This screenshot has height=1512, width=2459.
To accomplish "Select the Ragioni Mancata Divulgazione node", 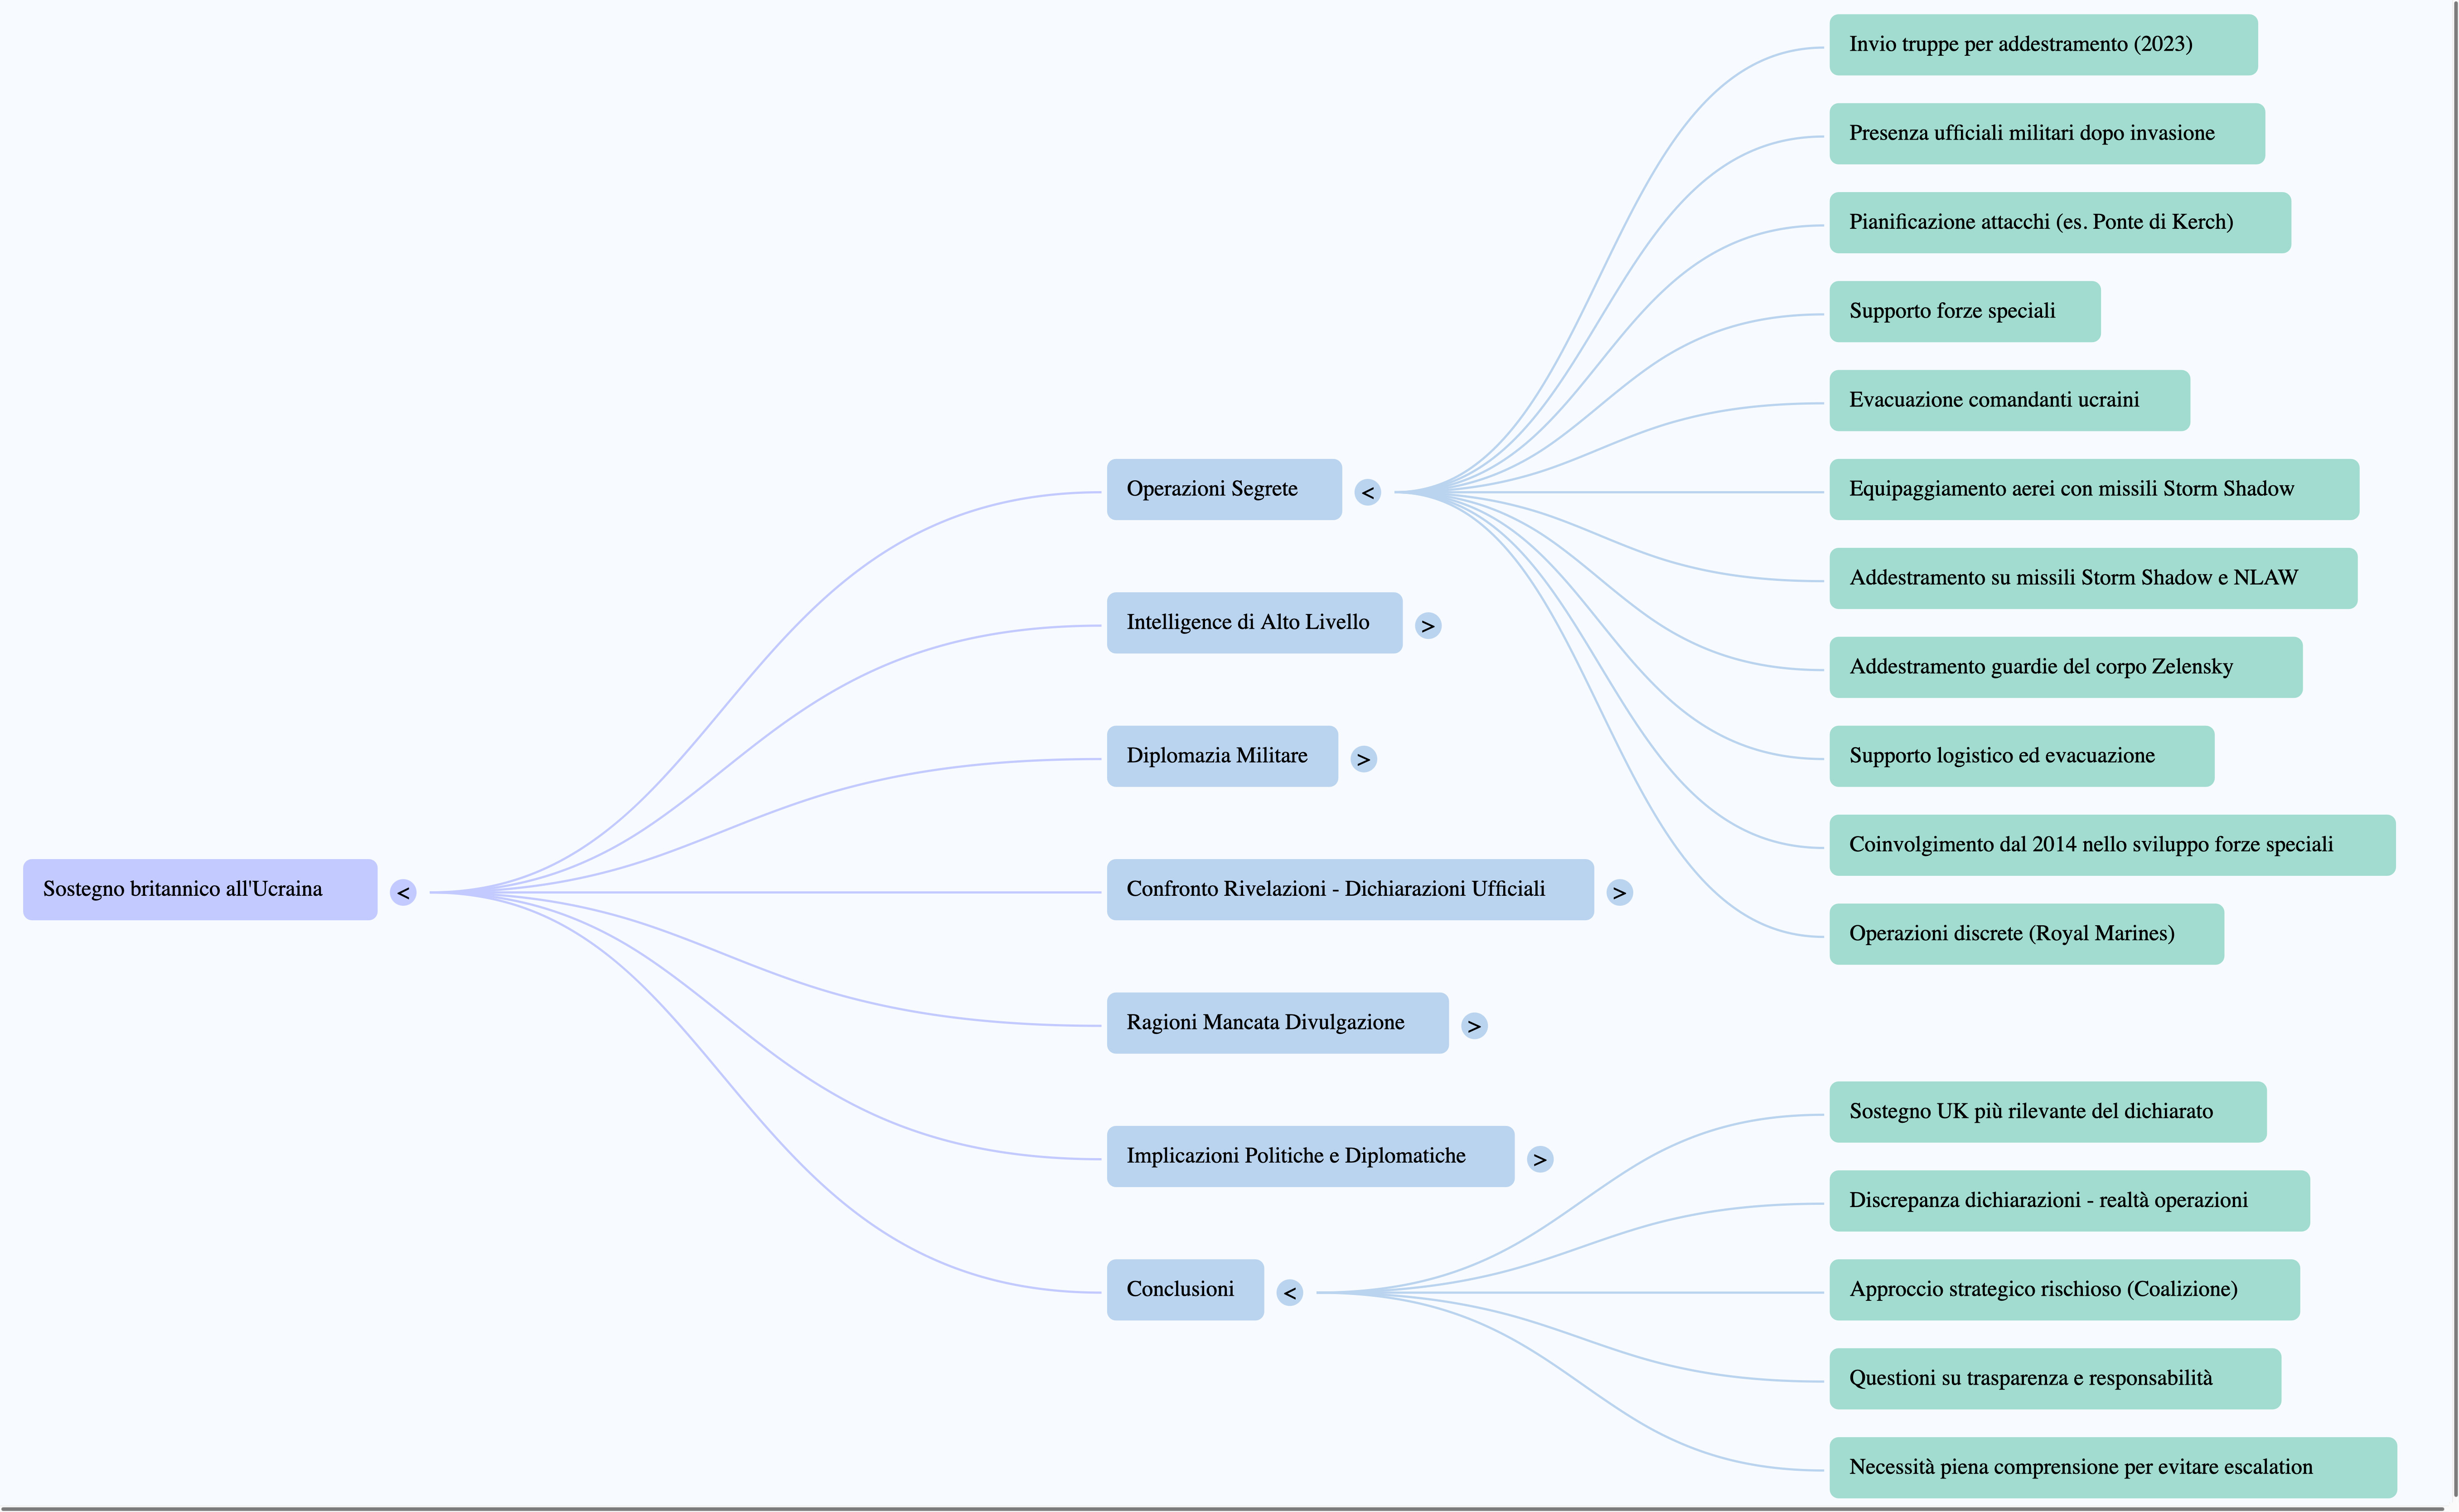I will point(1277,1022).
